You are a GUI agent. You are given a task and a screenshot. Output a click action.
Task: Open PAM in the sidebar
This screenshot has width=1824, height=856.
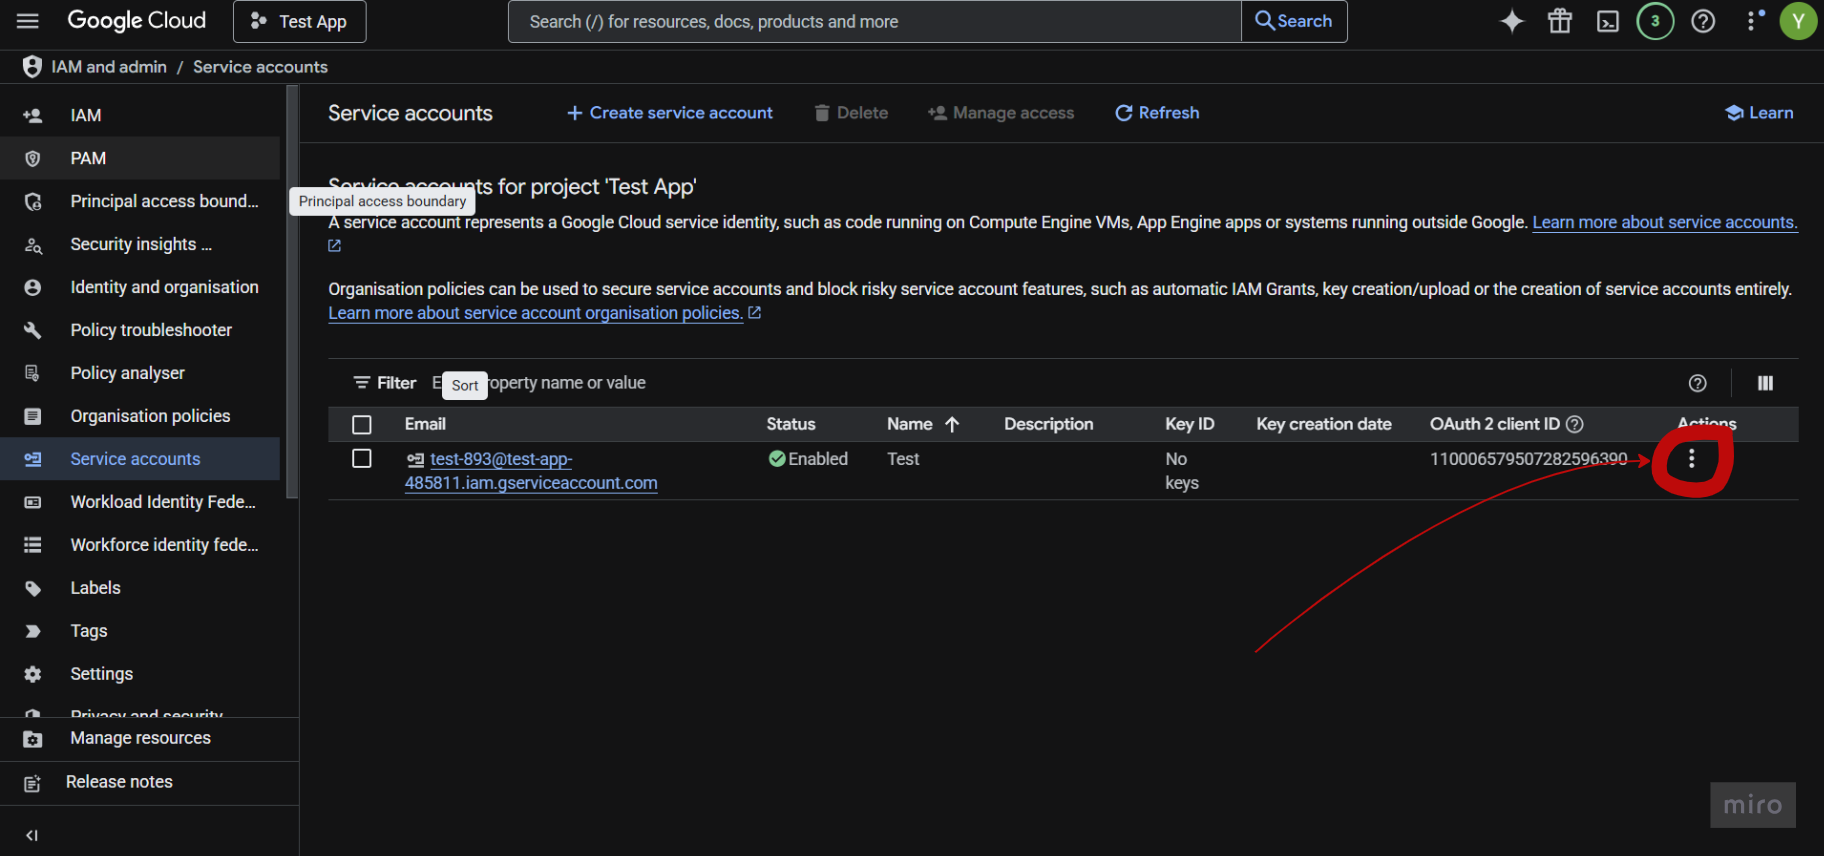140,158
